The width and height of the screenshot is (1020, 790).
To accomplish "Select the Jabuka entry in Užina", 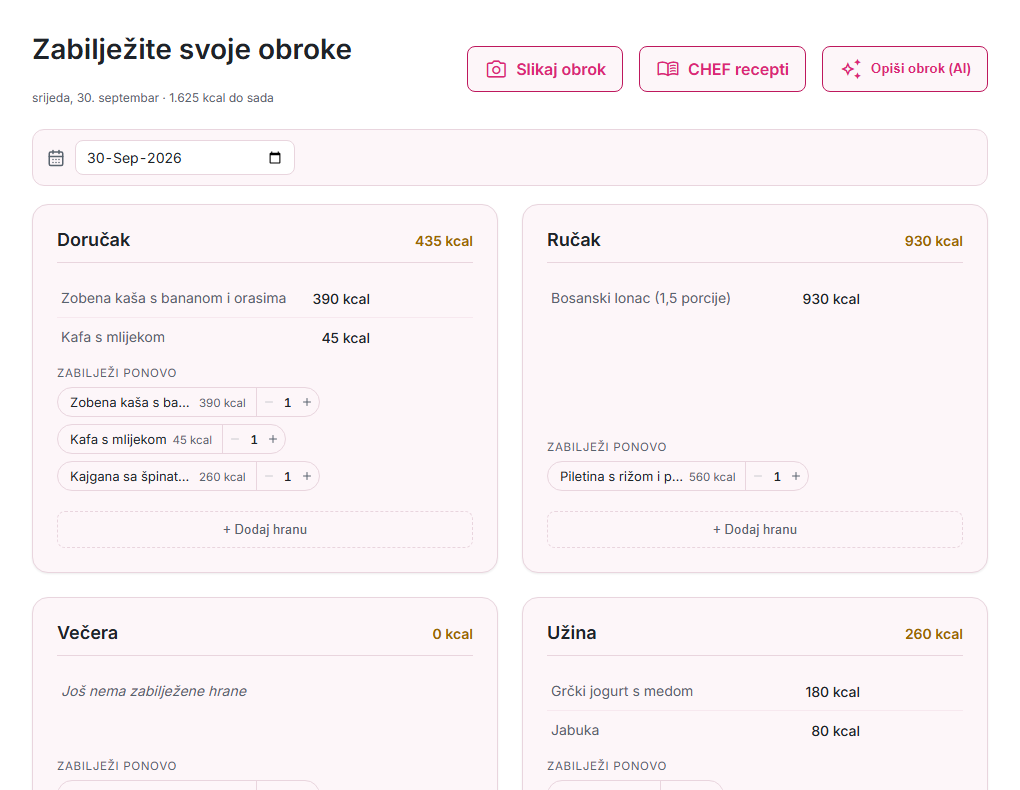I will click(x=755, y=731).
